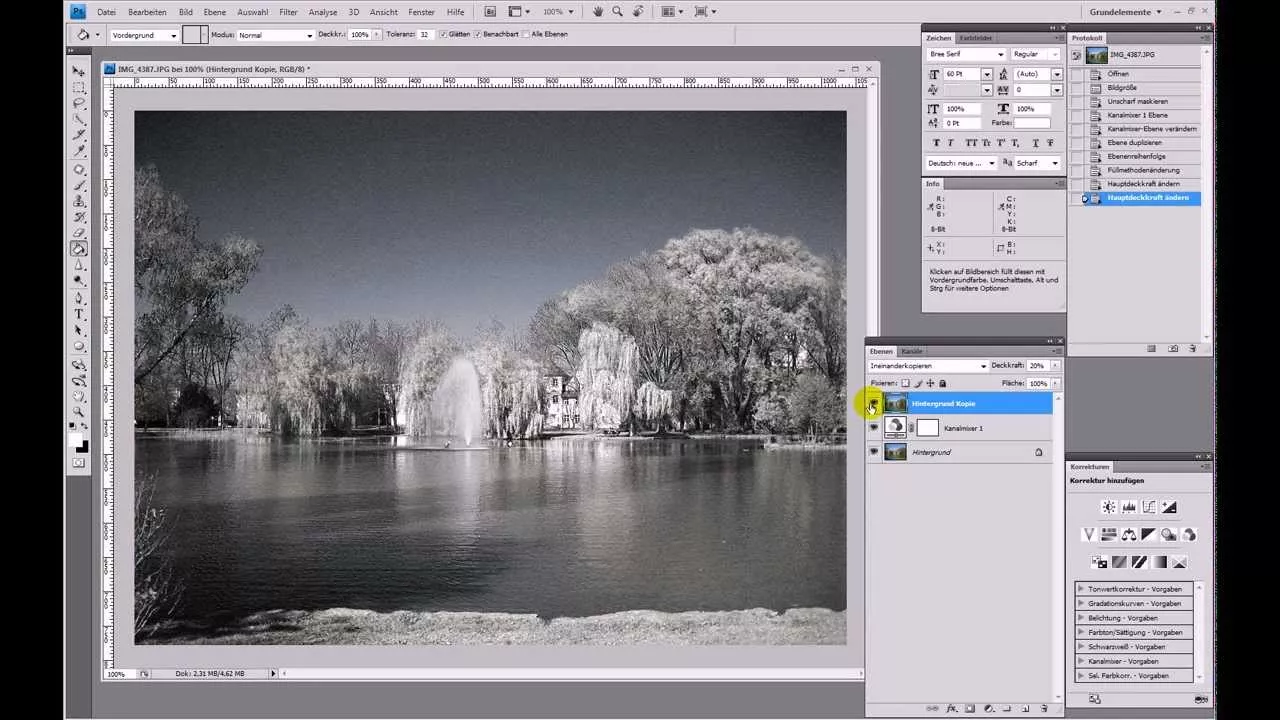This screenshot has width=1280, height=720.
Task: Switch to the Kanäle tab
Action: pyautogui.click(x=911, y=351)
